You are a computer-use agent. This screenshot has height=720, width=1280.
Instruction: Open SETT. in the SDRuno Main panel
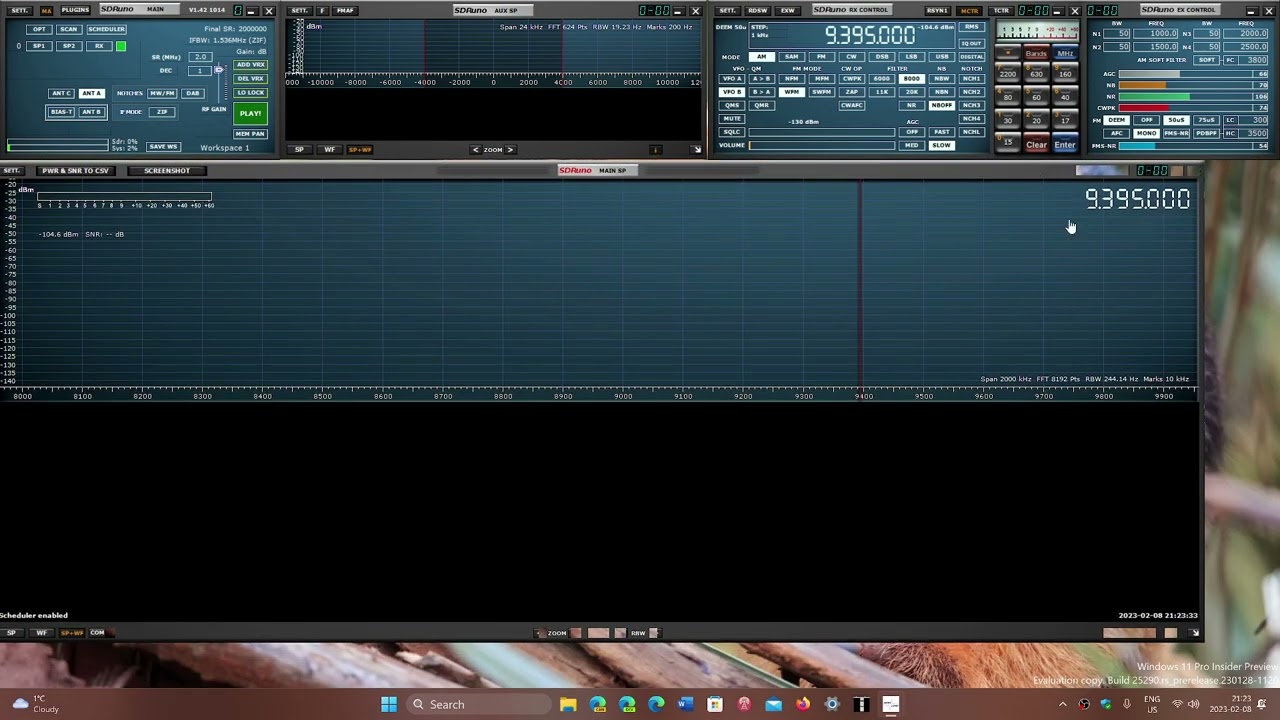point(19,10)
